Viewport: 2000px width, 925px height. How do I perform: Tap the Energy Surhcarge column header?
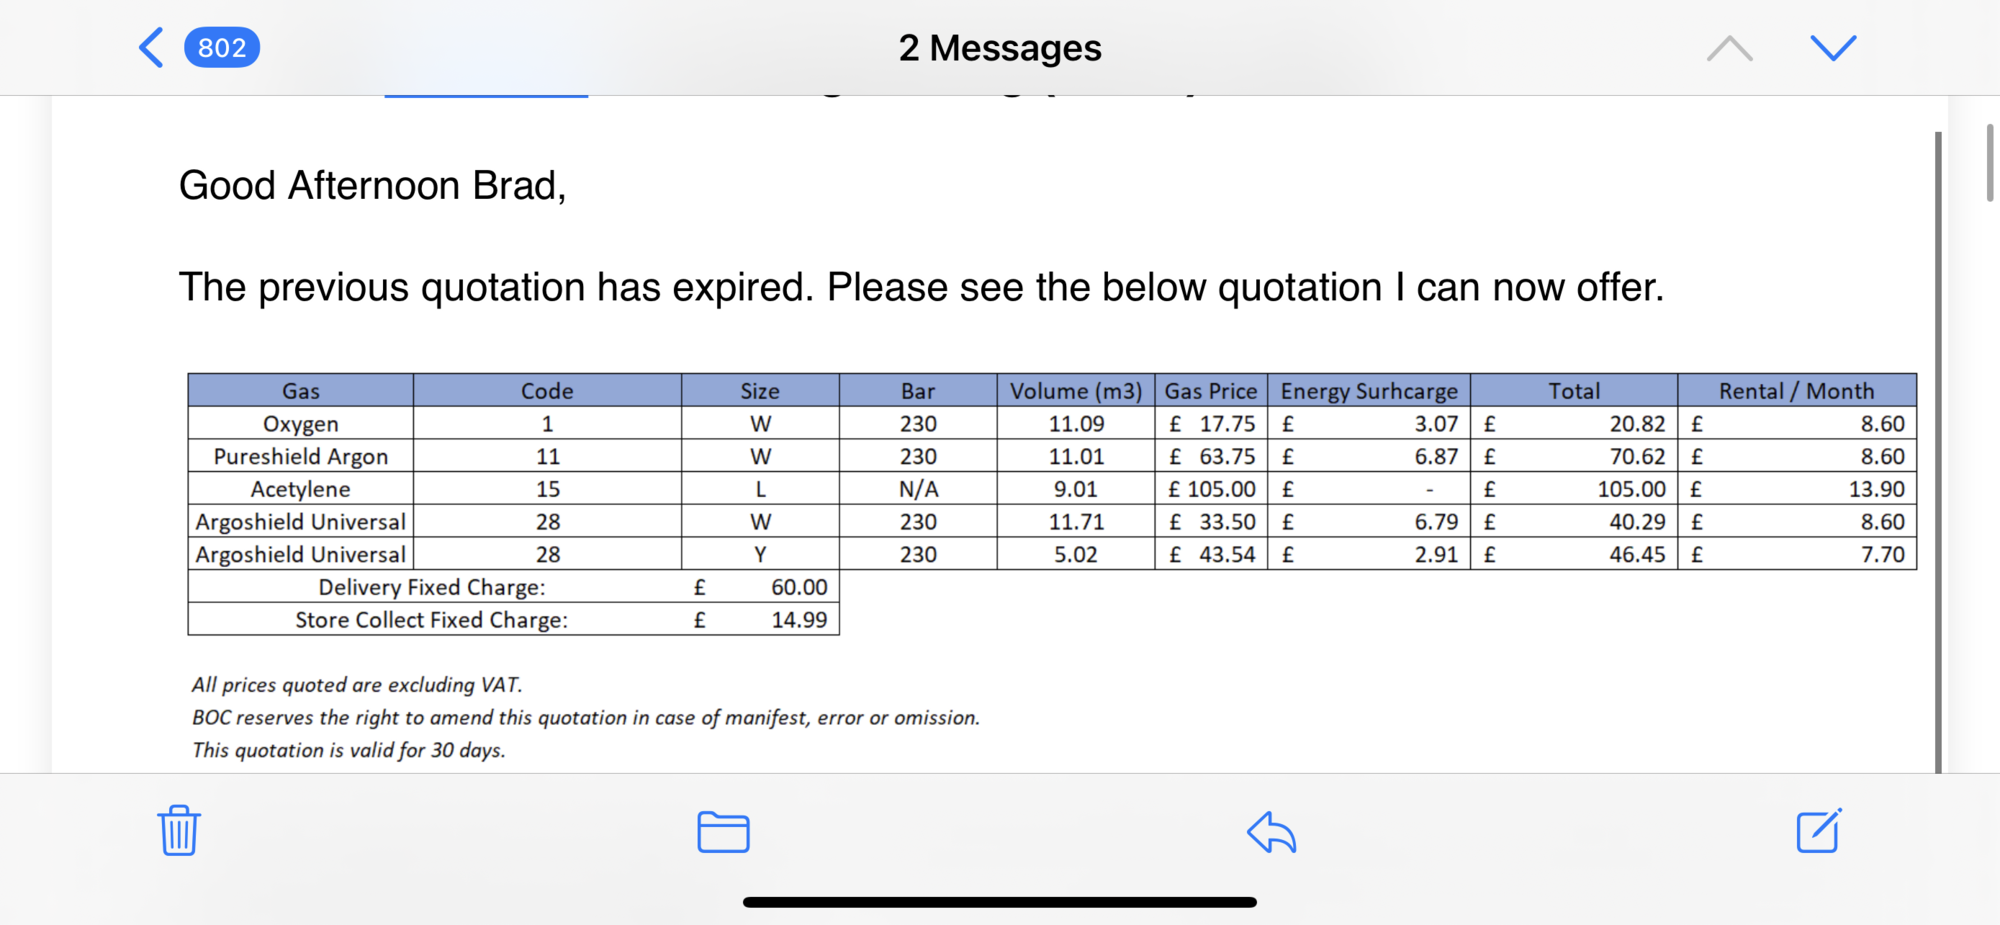coord(1369,390)
